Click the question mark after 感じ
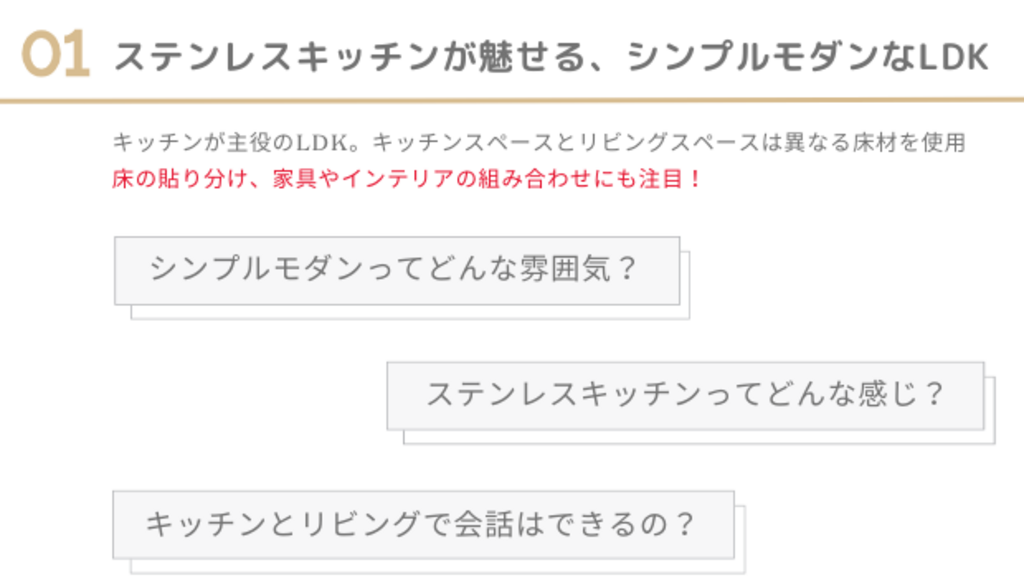Screen dimensions: 1024x588 [x=933, y=394]
